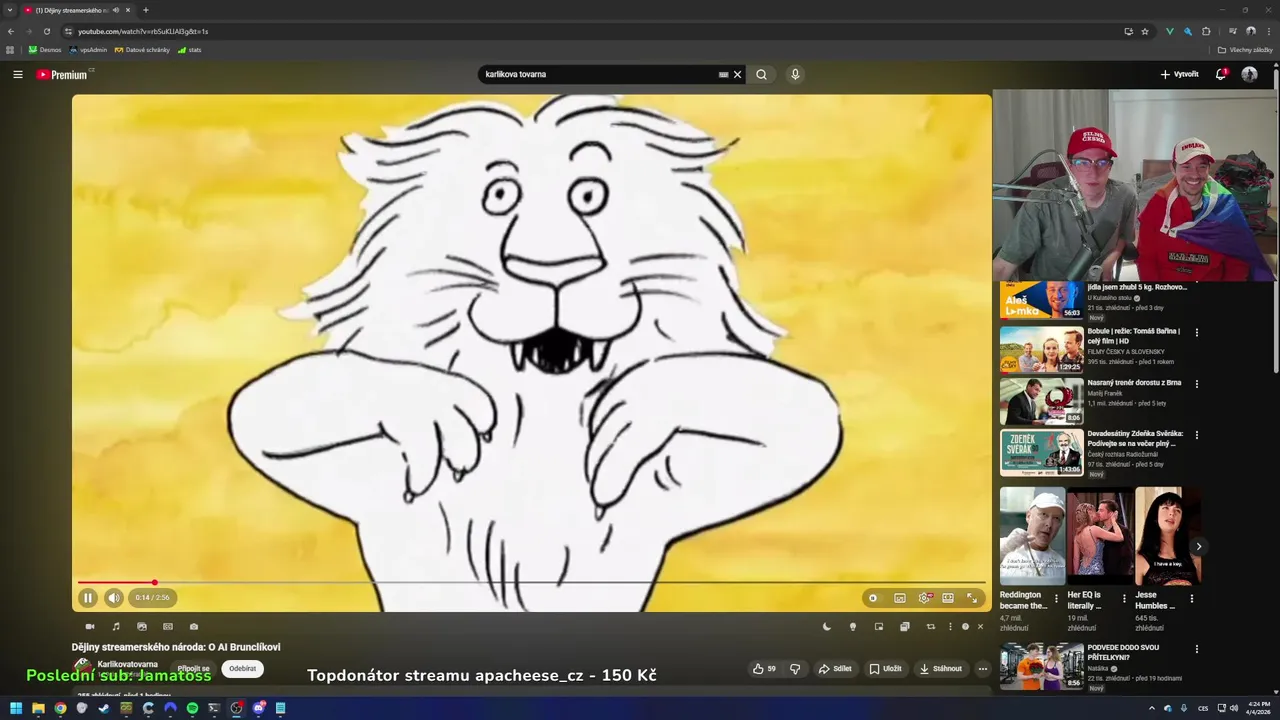Viewport: 1280px width, 720px height.
Task: Mute the video with the speaker icon
Action: coord(114,598)
